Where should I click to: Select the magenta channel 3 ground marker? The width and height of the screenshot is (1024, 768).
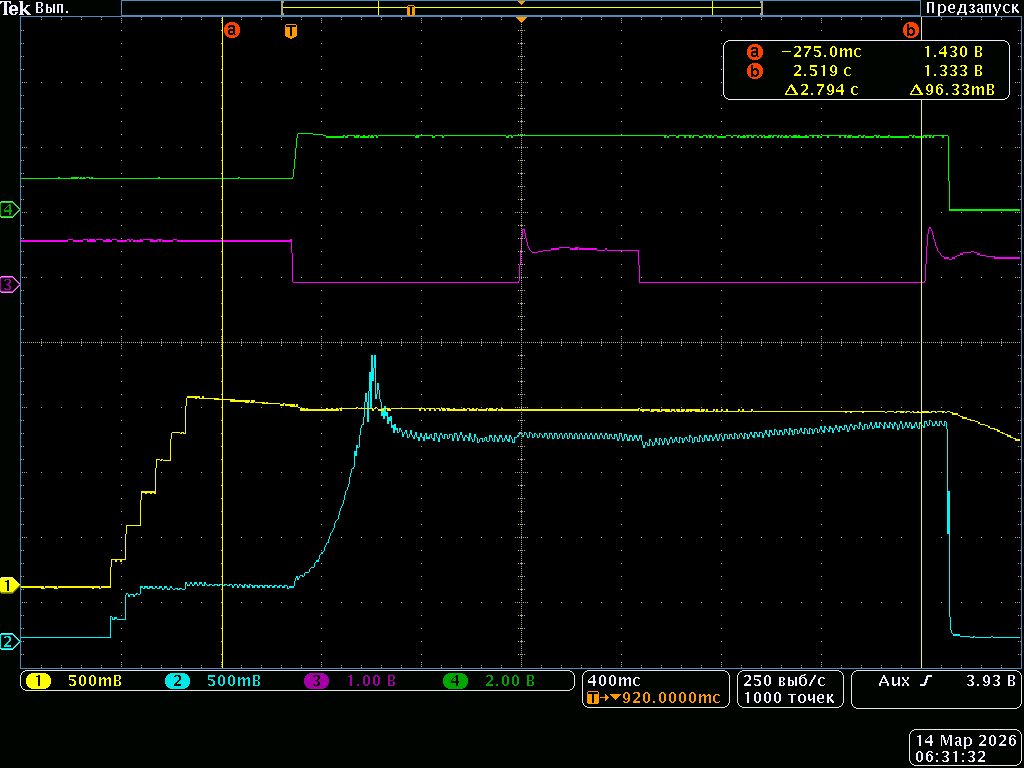tap(9, 285)
